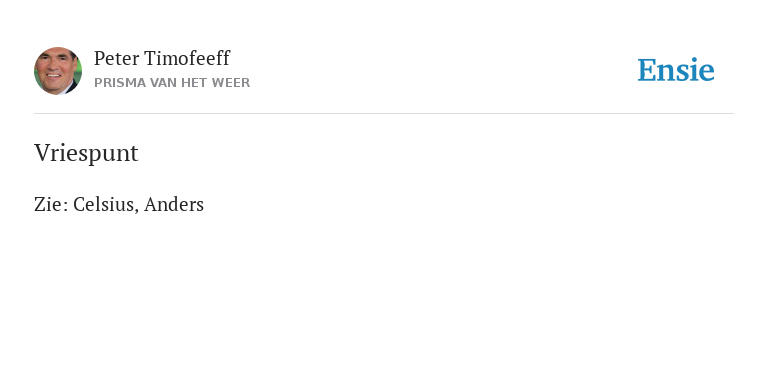This screenshot has height=384, width=768.
Task: Click the face in the author avatar
Action: [55, 71]
